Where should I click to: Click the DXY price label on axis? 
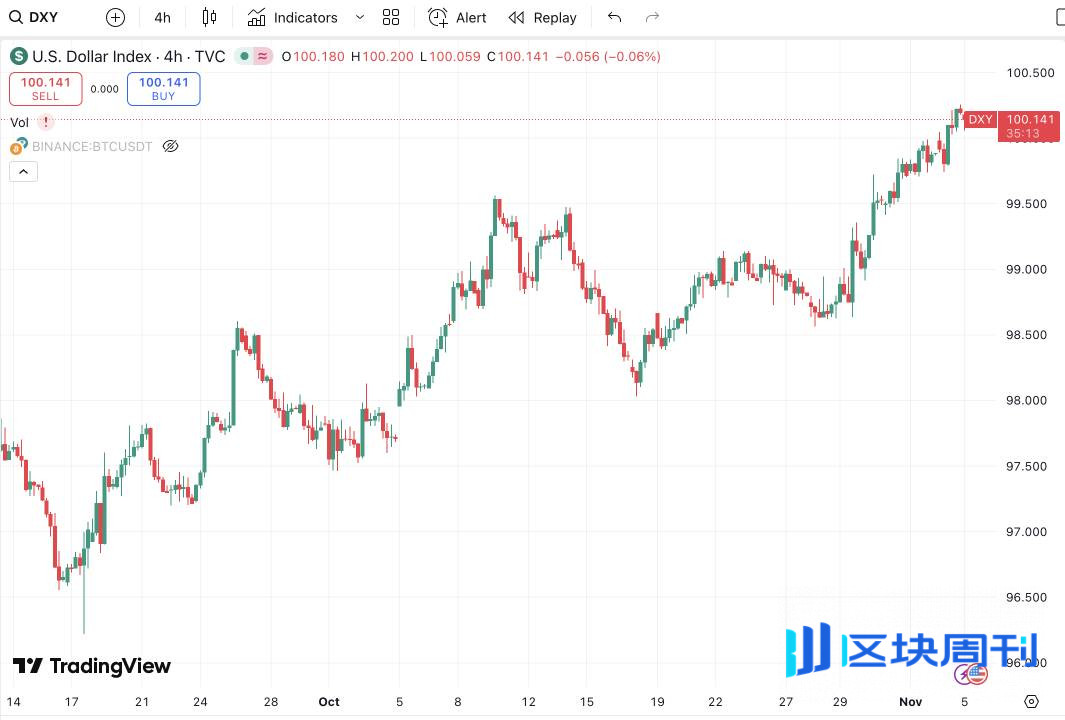click(x=980, y=120)
